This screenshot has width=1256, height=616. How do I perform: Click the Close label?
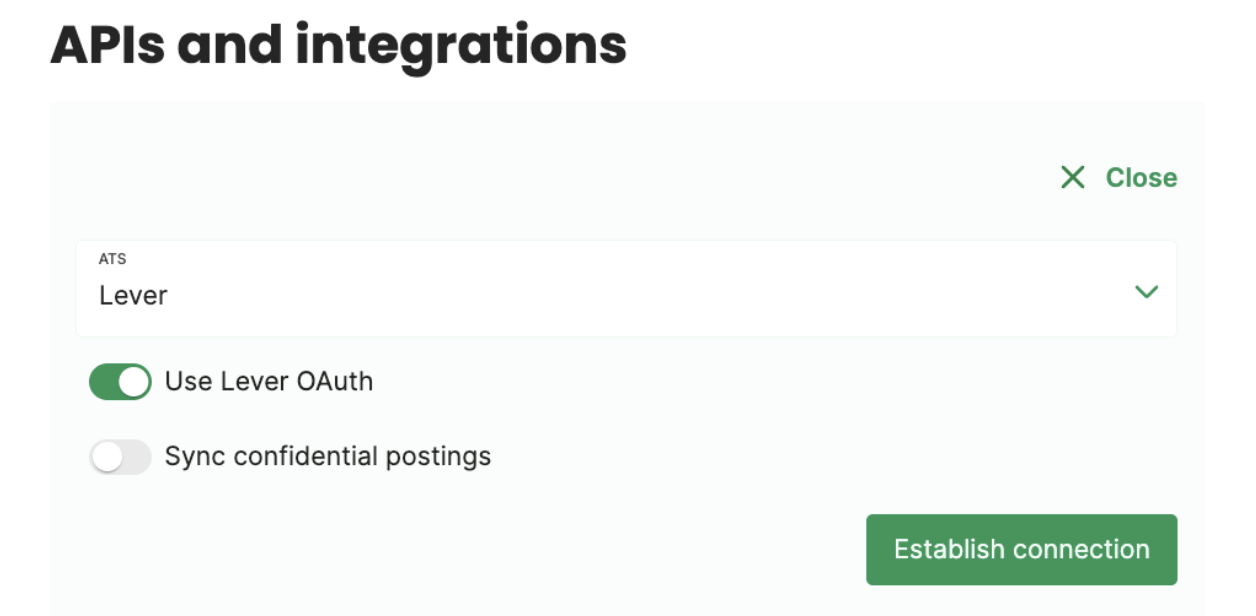1140,178
